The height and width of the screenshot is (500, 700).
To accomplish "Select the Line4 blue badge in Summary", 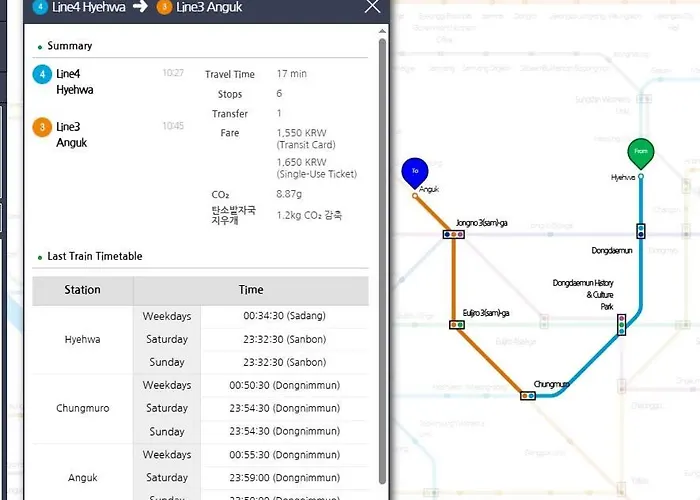I will click(42, 74).
